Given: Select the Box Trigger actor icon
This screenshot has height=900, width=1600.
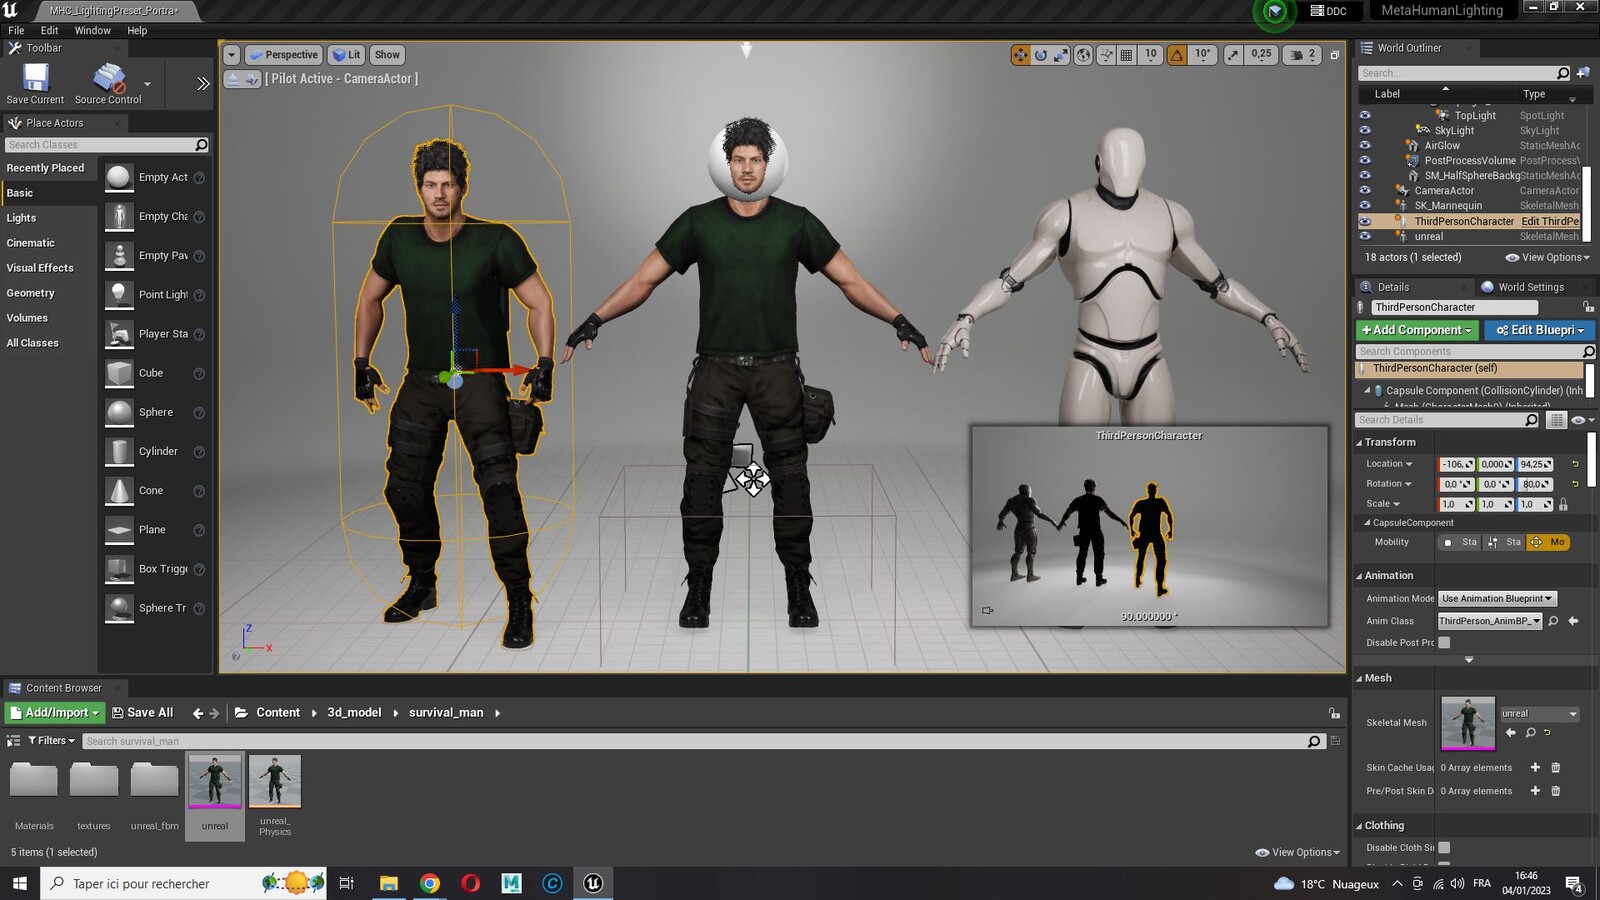Looking at the screenshot, I should pos(119,569).
